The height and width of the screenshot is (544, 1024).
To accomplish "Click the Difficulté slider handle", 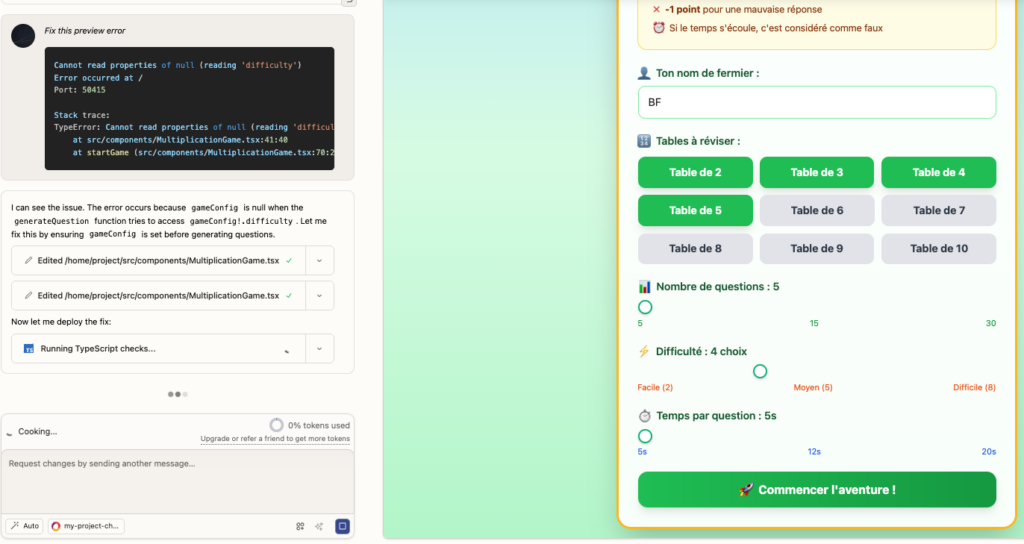I will point(760,372).
